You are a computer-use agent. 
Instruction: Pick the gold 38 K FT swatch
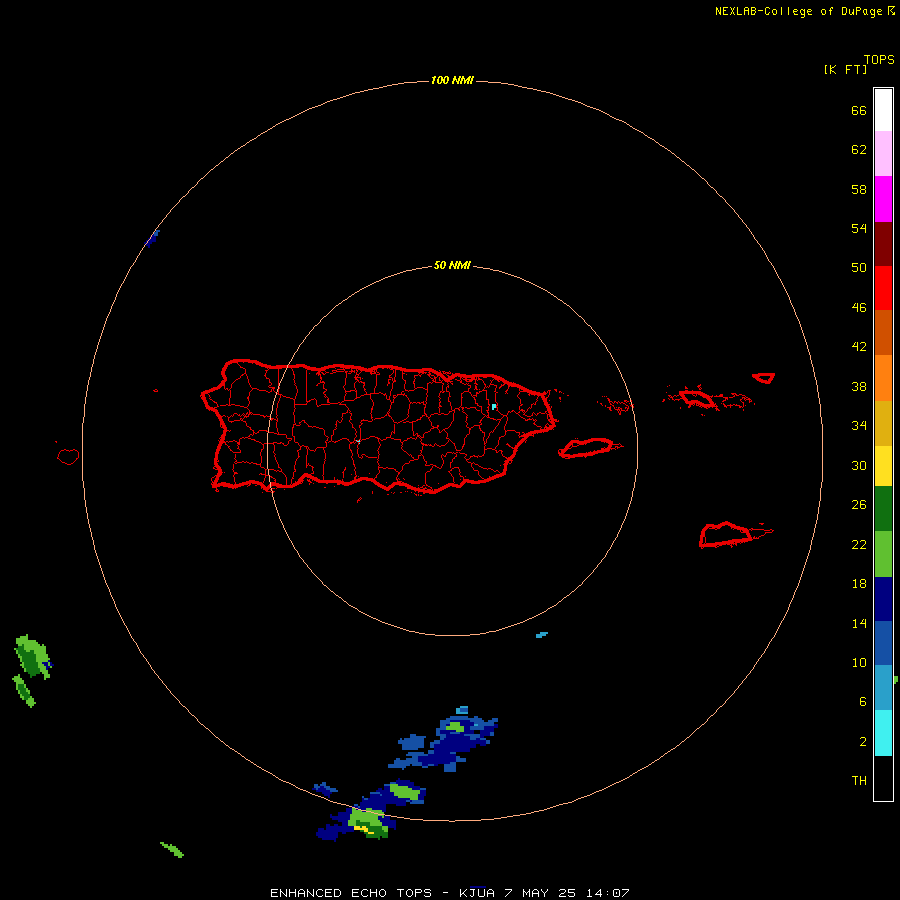(x=883, y=423)
